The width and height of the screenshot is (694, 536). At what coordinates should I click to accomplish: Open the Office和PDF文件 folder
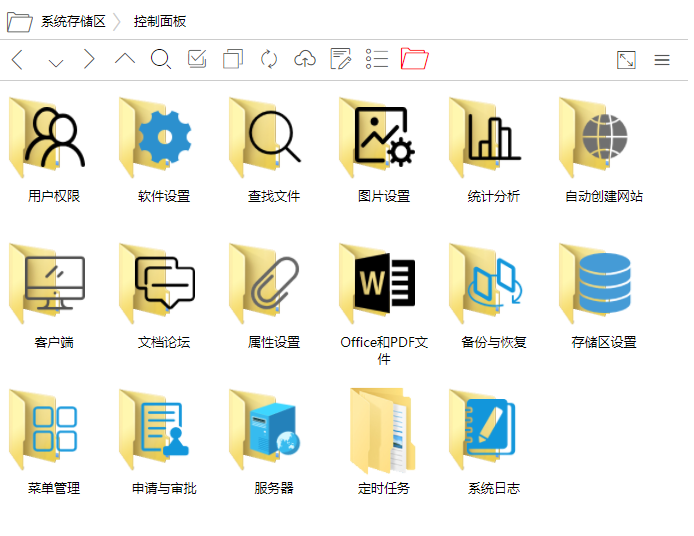pyautogui.click(x=377, y=283)
